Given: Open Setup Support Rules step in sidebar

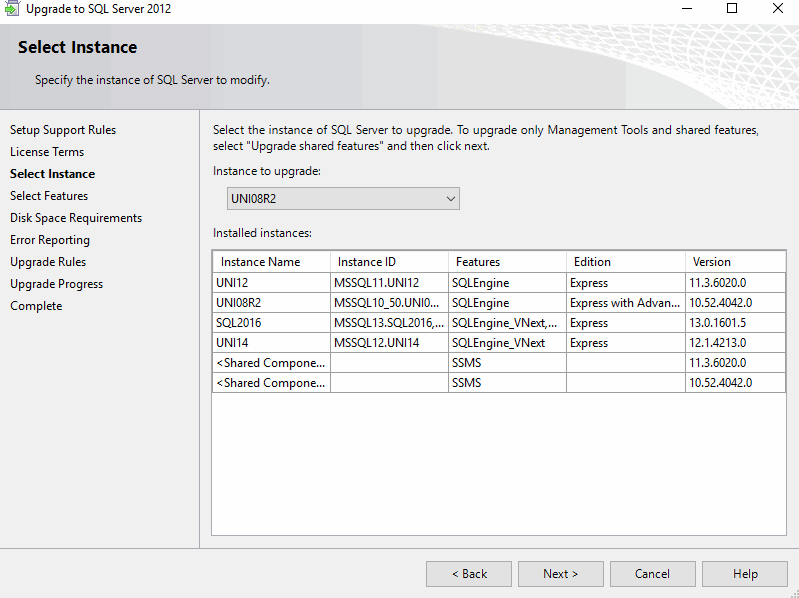Looking at the screenshot, I should click(63, 130).
